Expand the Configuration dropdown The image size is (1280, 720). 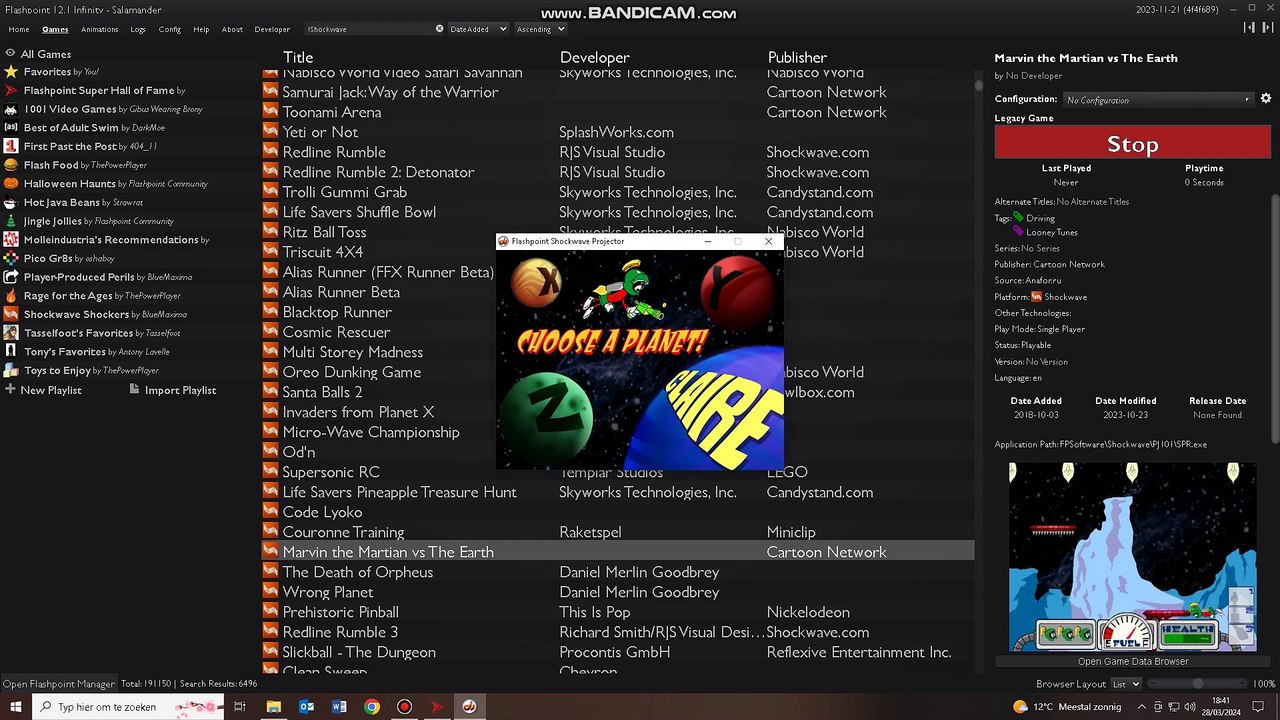[x=1158, y=100]
